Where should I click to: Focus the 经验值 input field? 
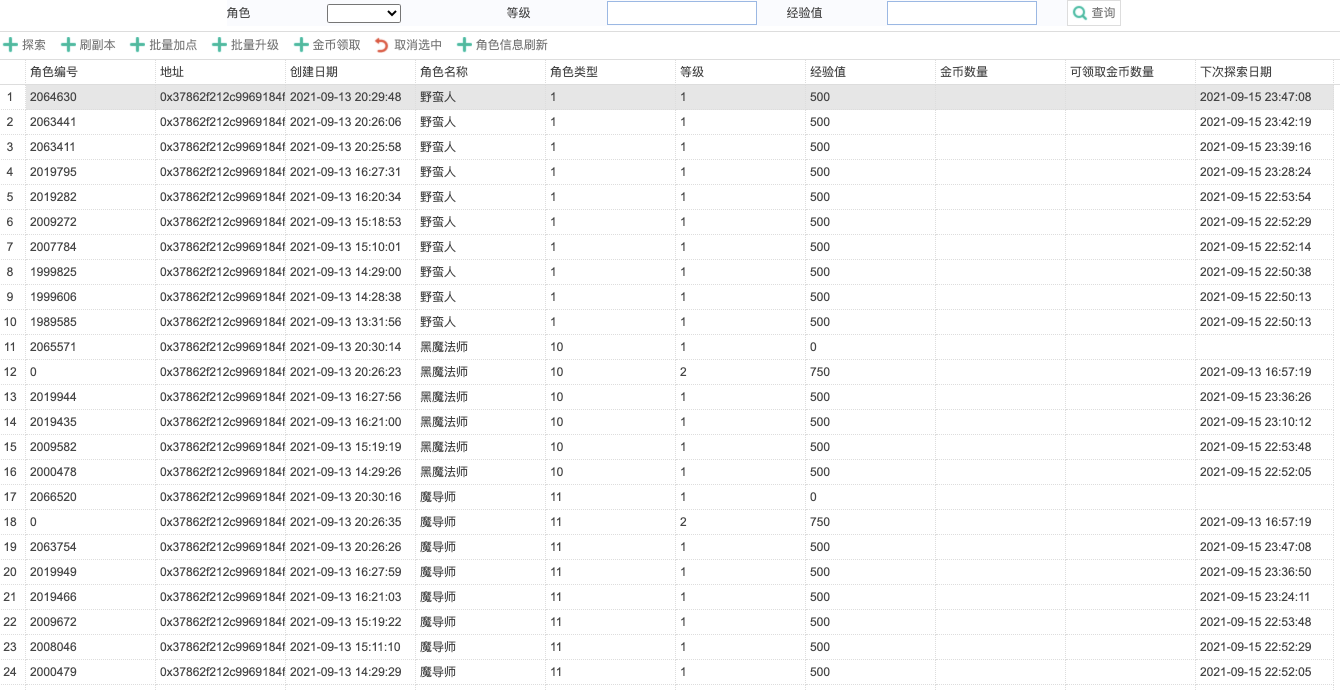pos(962,13)
